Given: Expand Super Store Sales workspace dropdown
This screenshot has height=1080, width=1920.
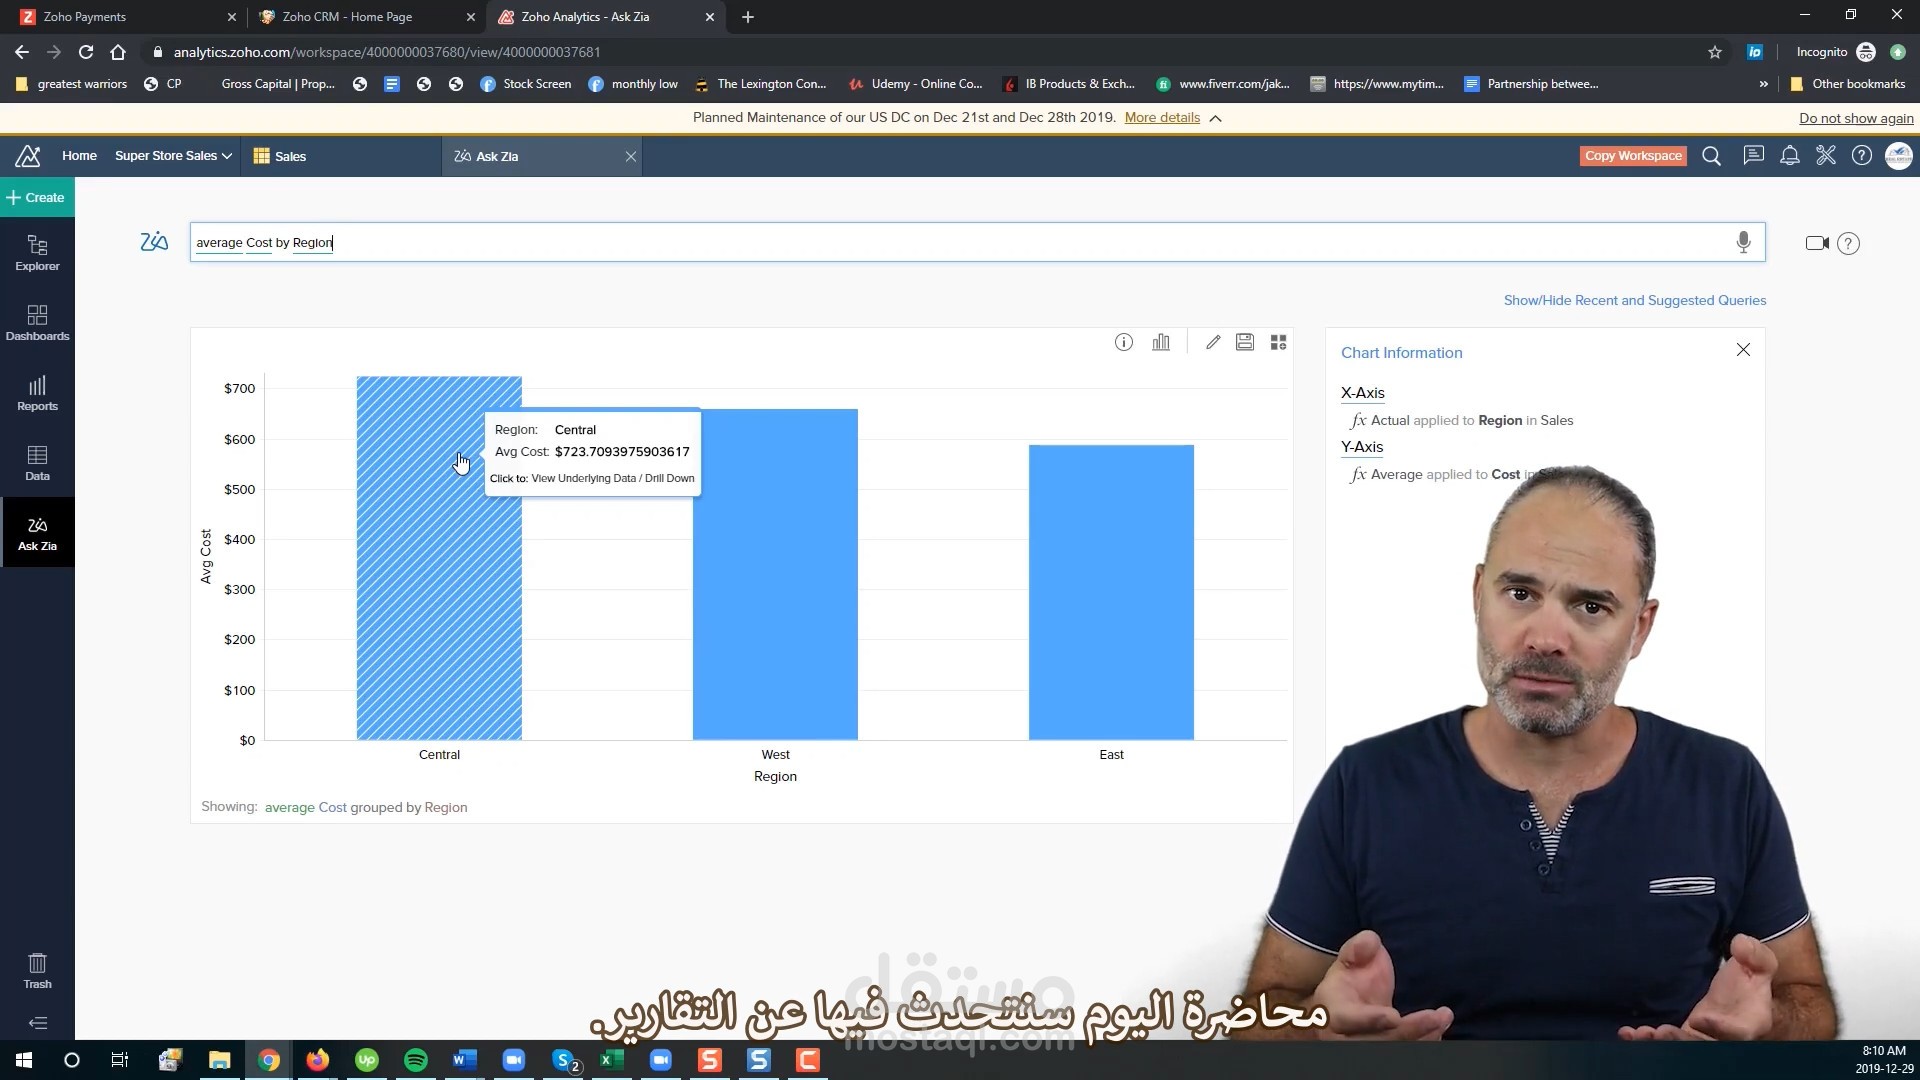Looking at the screenshot, I should click(173, 156).
